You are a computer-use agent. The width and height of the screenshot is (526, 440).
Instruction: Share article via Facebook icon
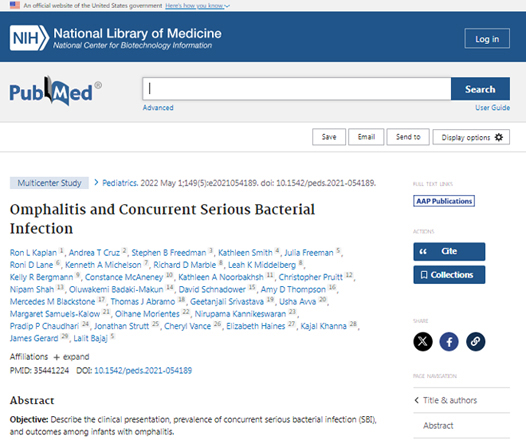[x=449, y=342]
